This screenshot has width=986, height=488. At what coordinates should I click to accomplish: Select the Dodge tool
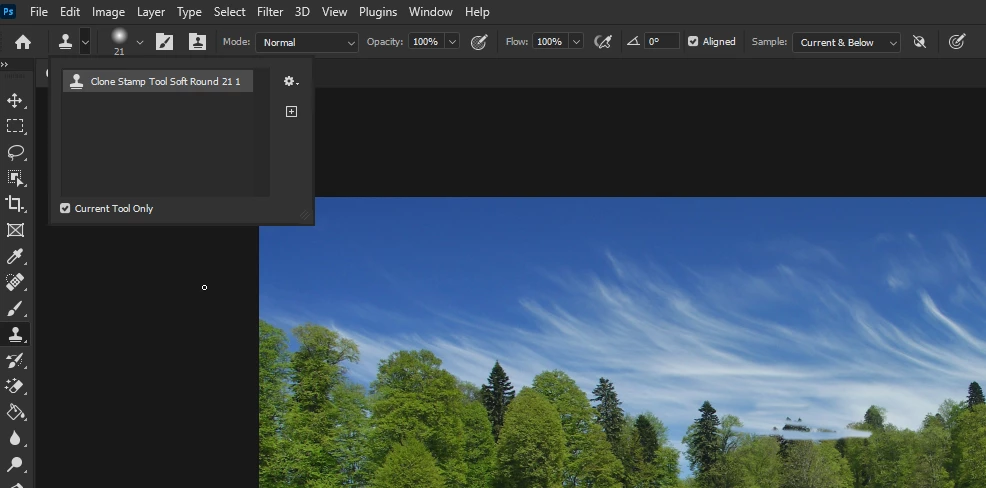point(15,465)
